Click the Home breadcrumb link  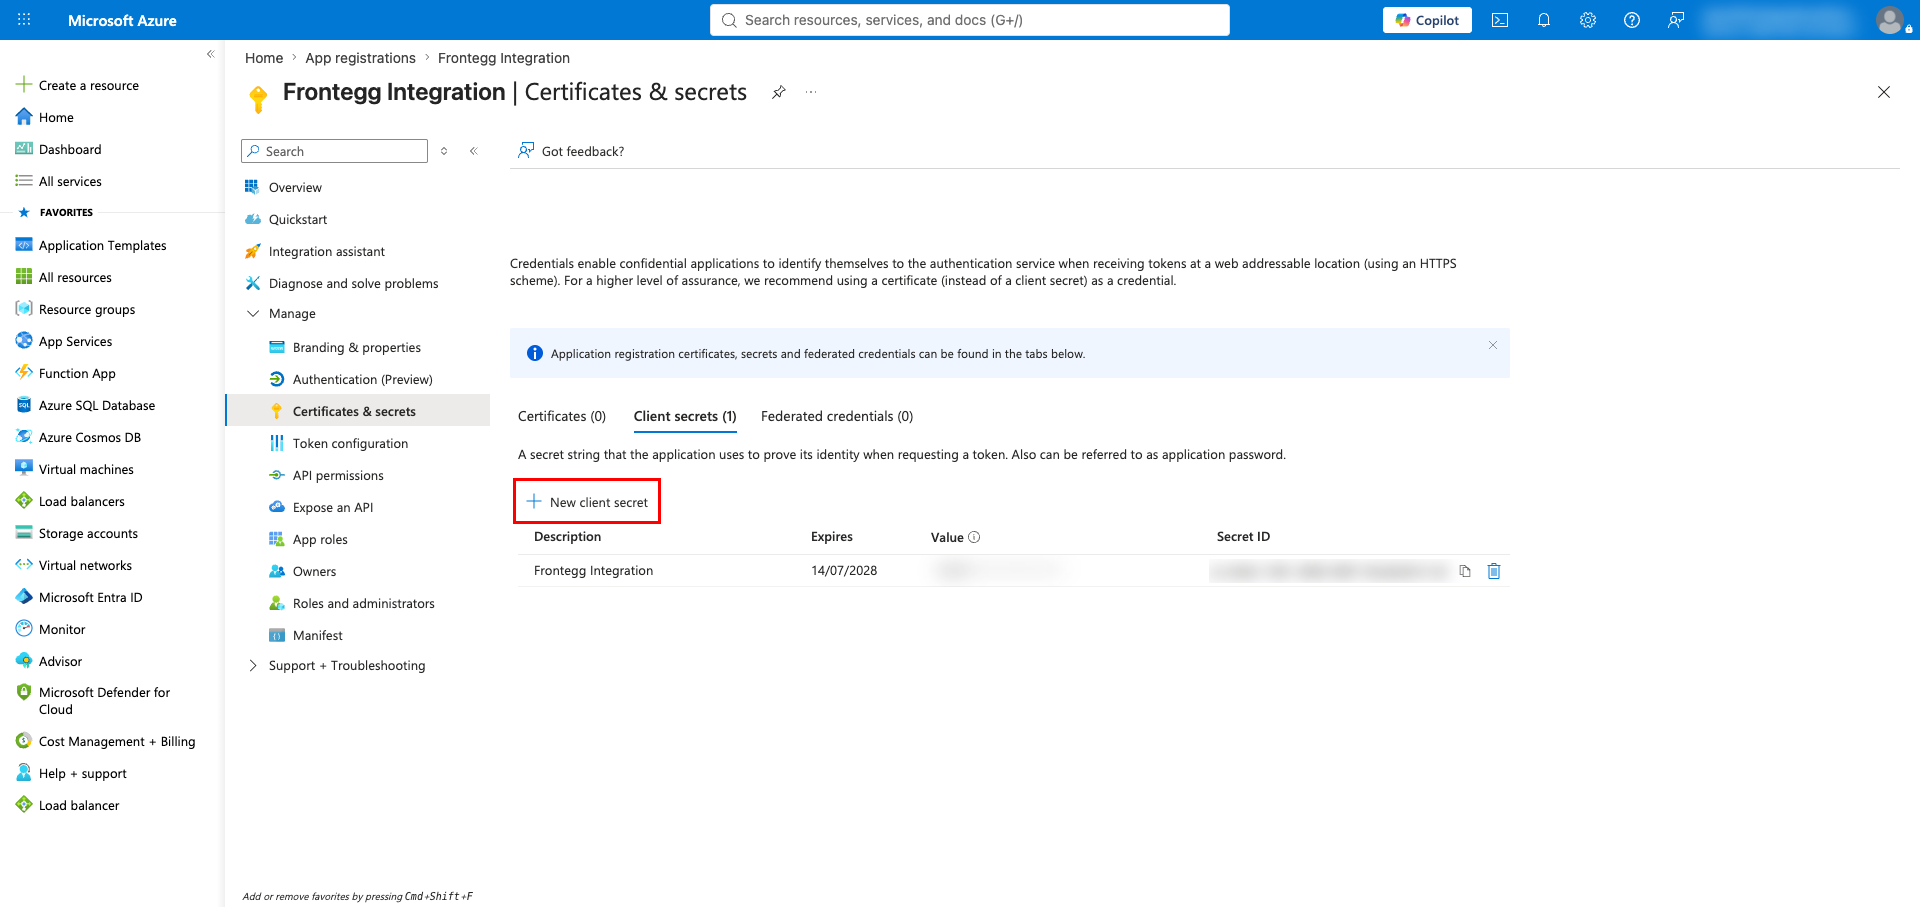[x=264, y=58]
